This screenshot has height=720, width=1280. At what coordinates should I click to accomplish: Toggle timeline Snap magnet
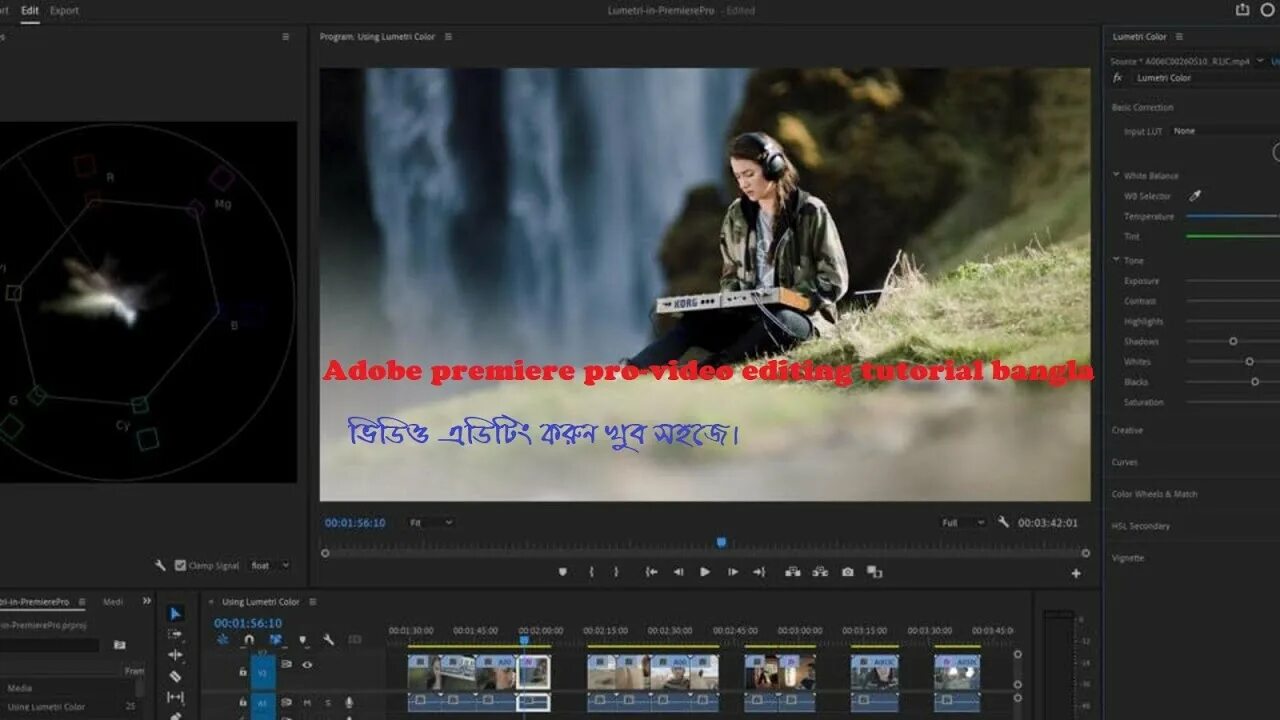pyautogui.click(x=249, y=640)
